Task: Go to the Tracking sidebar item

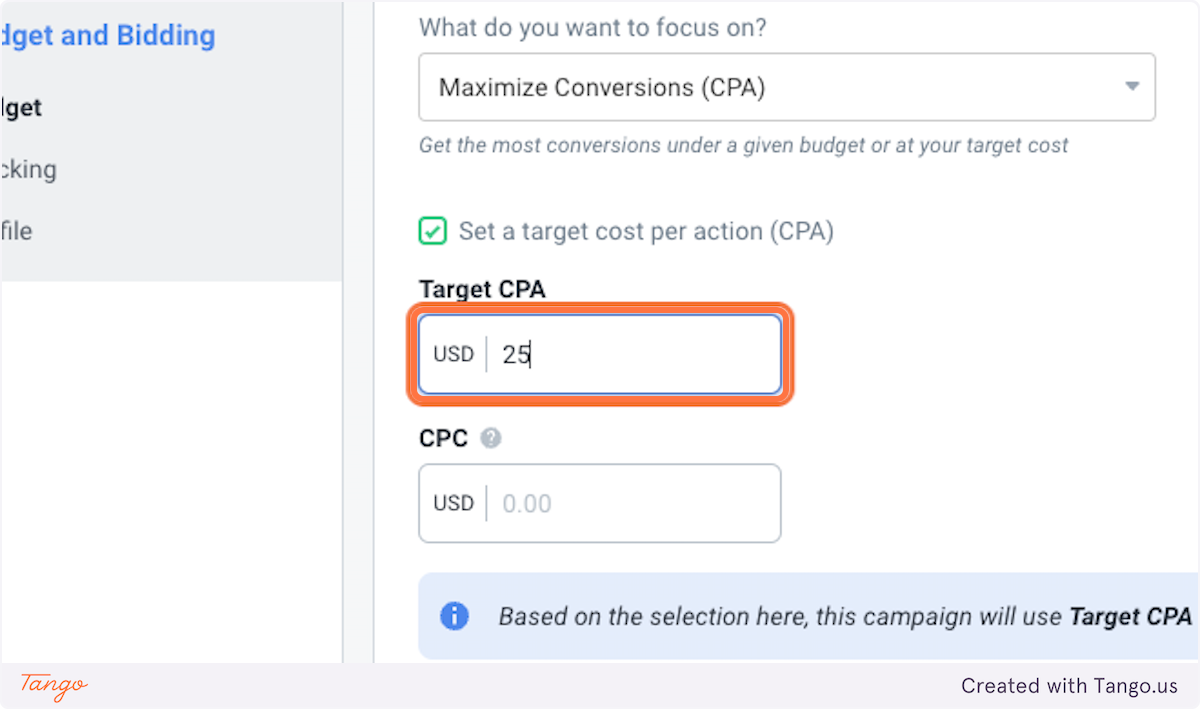Action: coord(28,169)
